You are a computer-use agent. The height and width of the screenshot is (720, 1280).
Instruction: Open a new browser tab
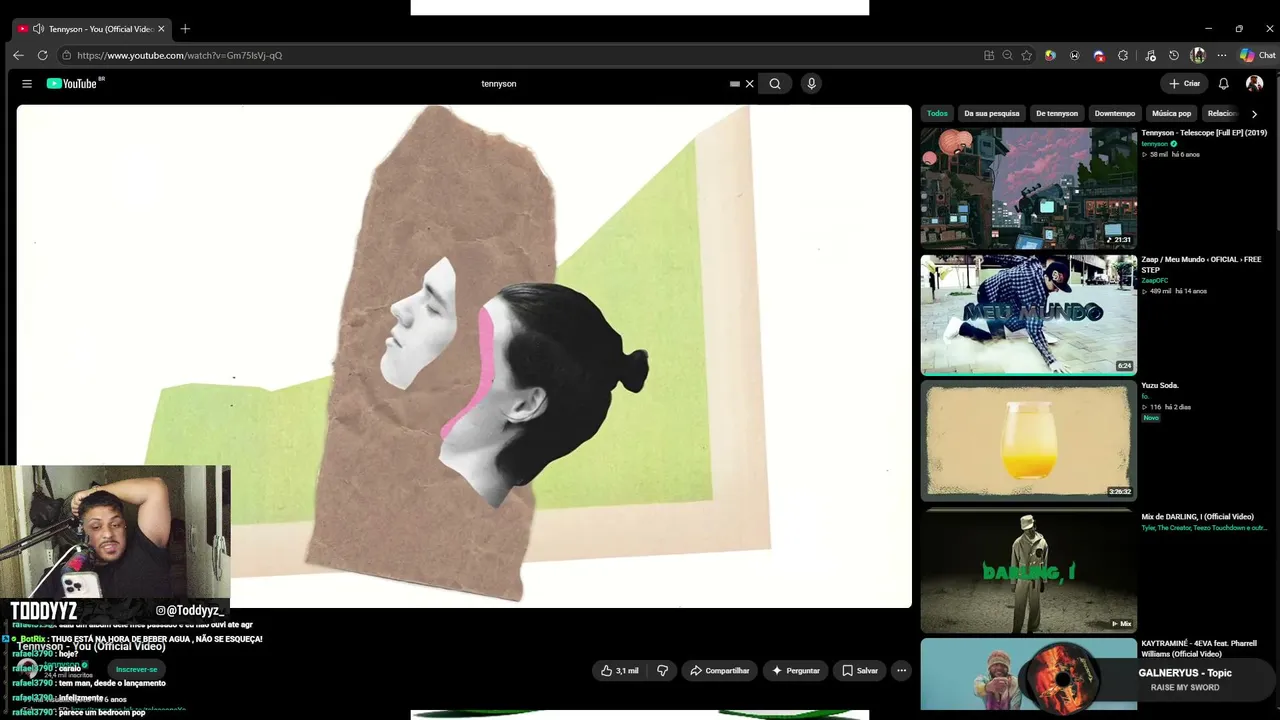click(x=185, y=29)
